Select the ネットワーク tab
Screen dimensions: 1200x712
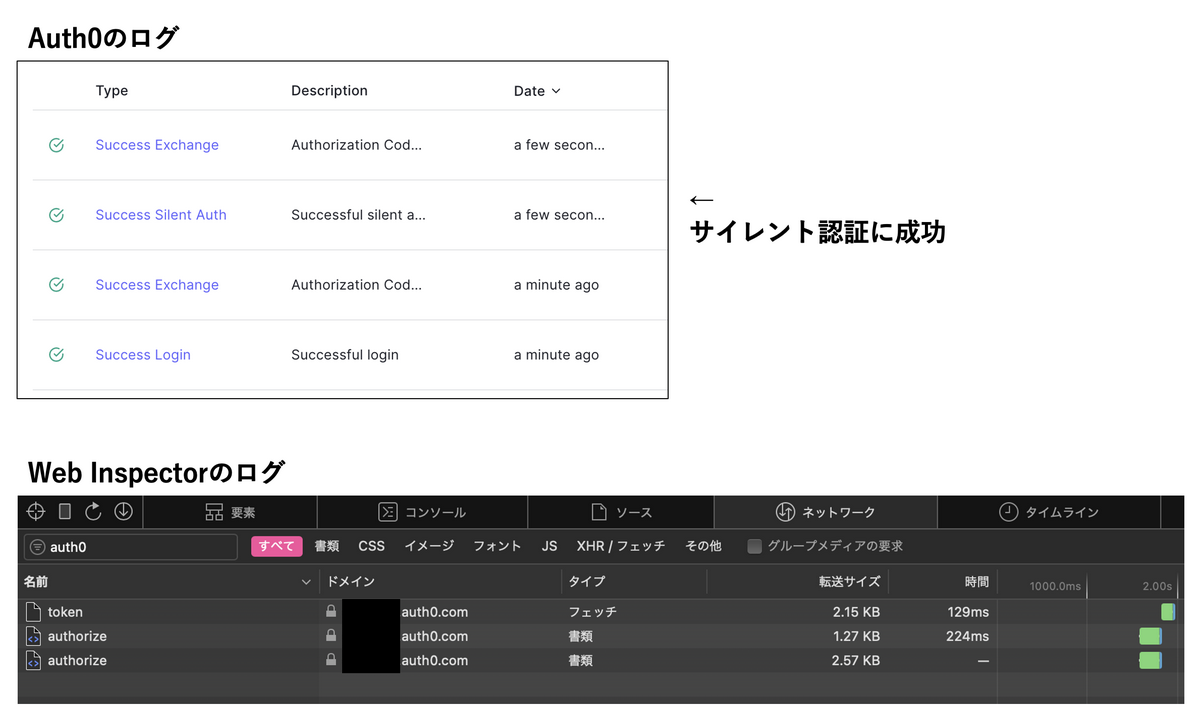[x=825, y=512]
